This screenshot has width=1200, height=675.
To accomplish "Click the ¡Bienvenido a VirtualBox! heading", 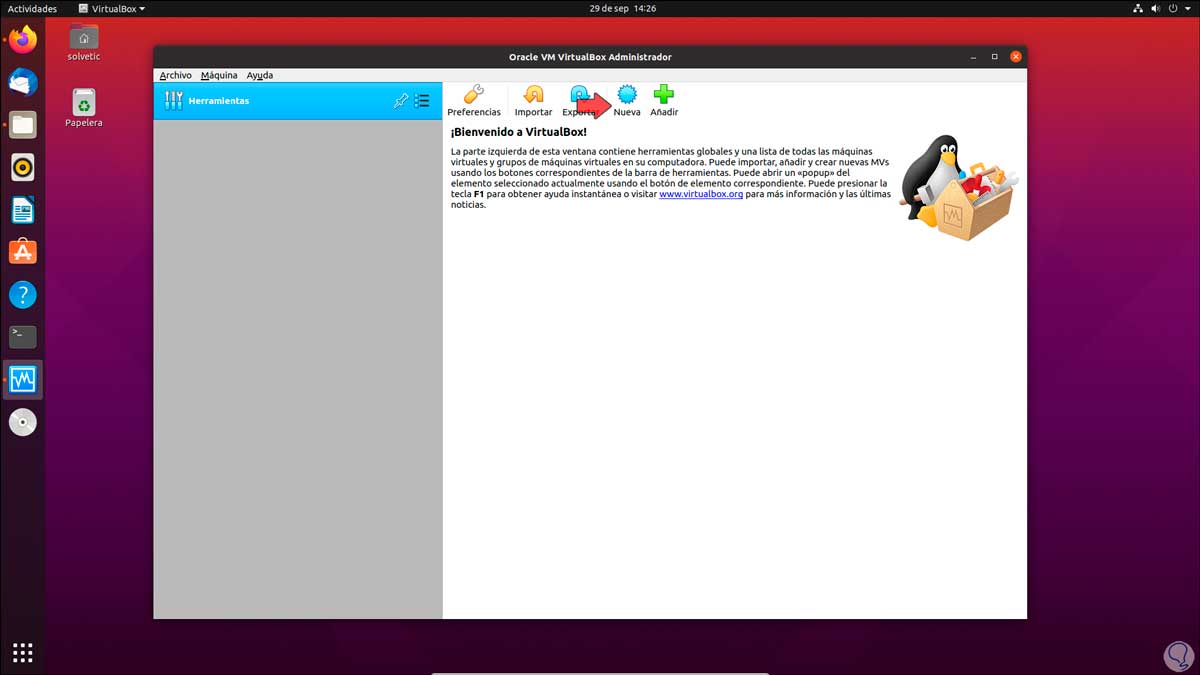I will point(518,132).
